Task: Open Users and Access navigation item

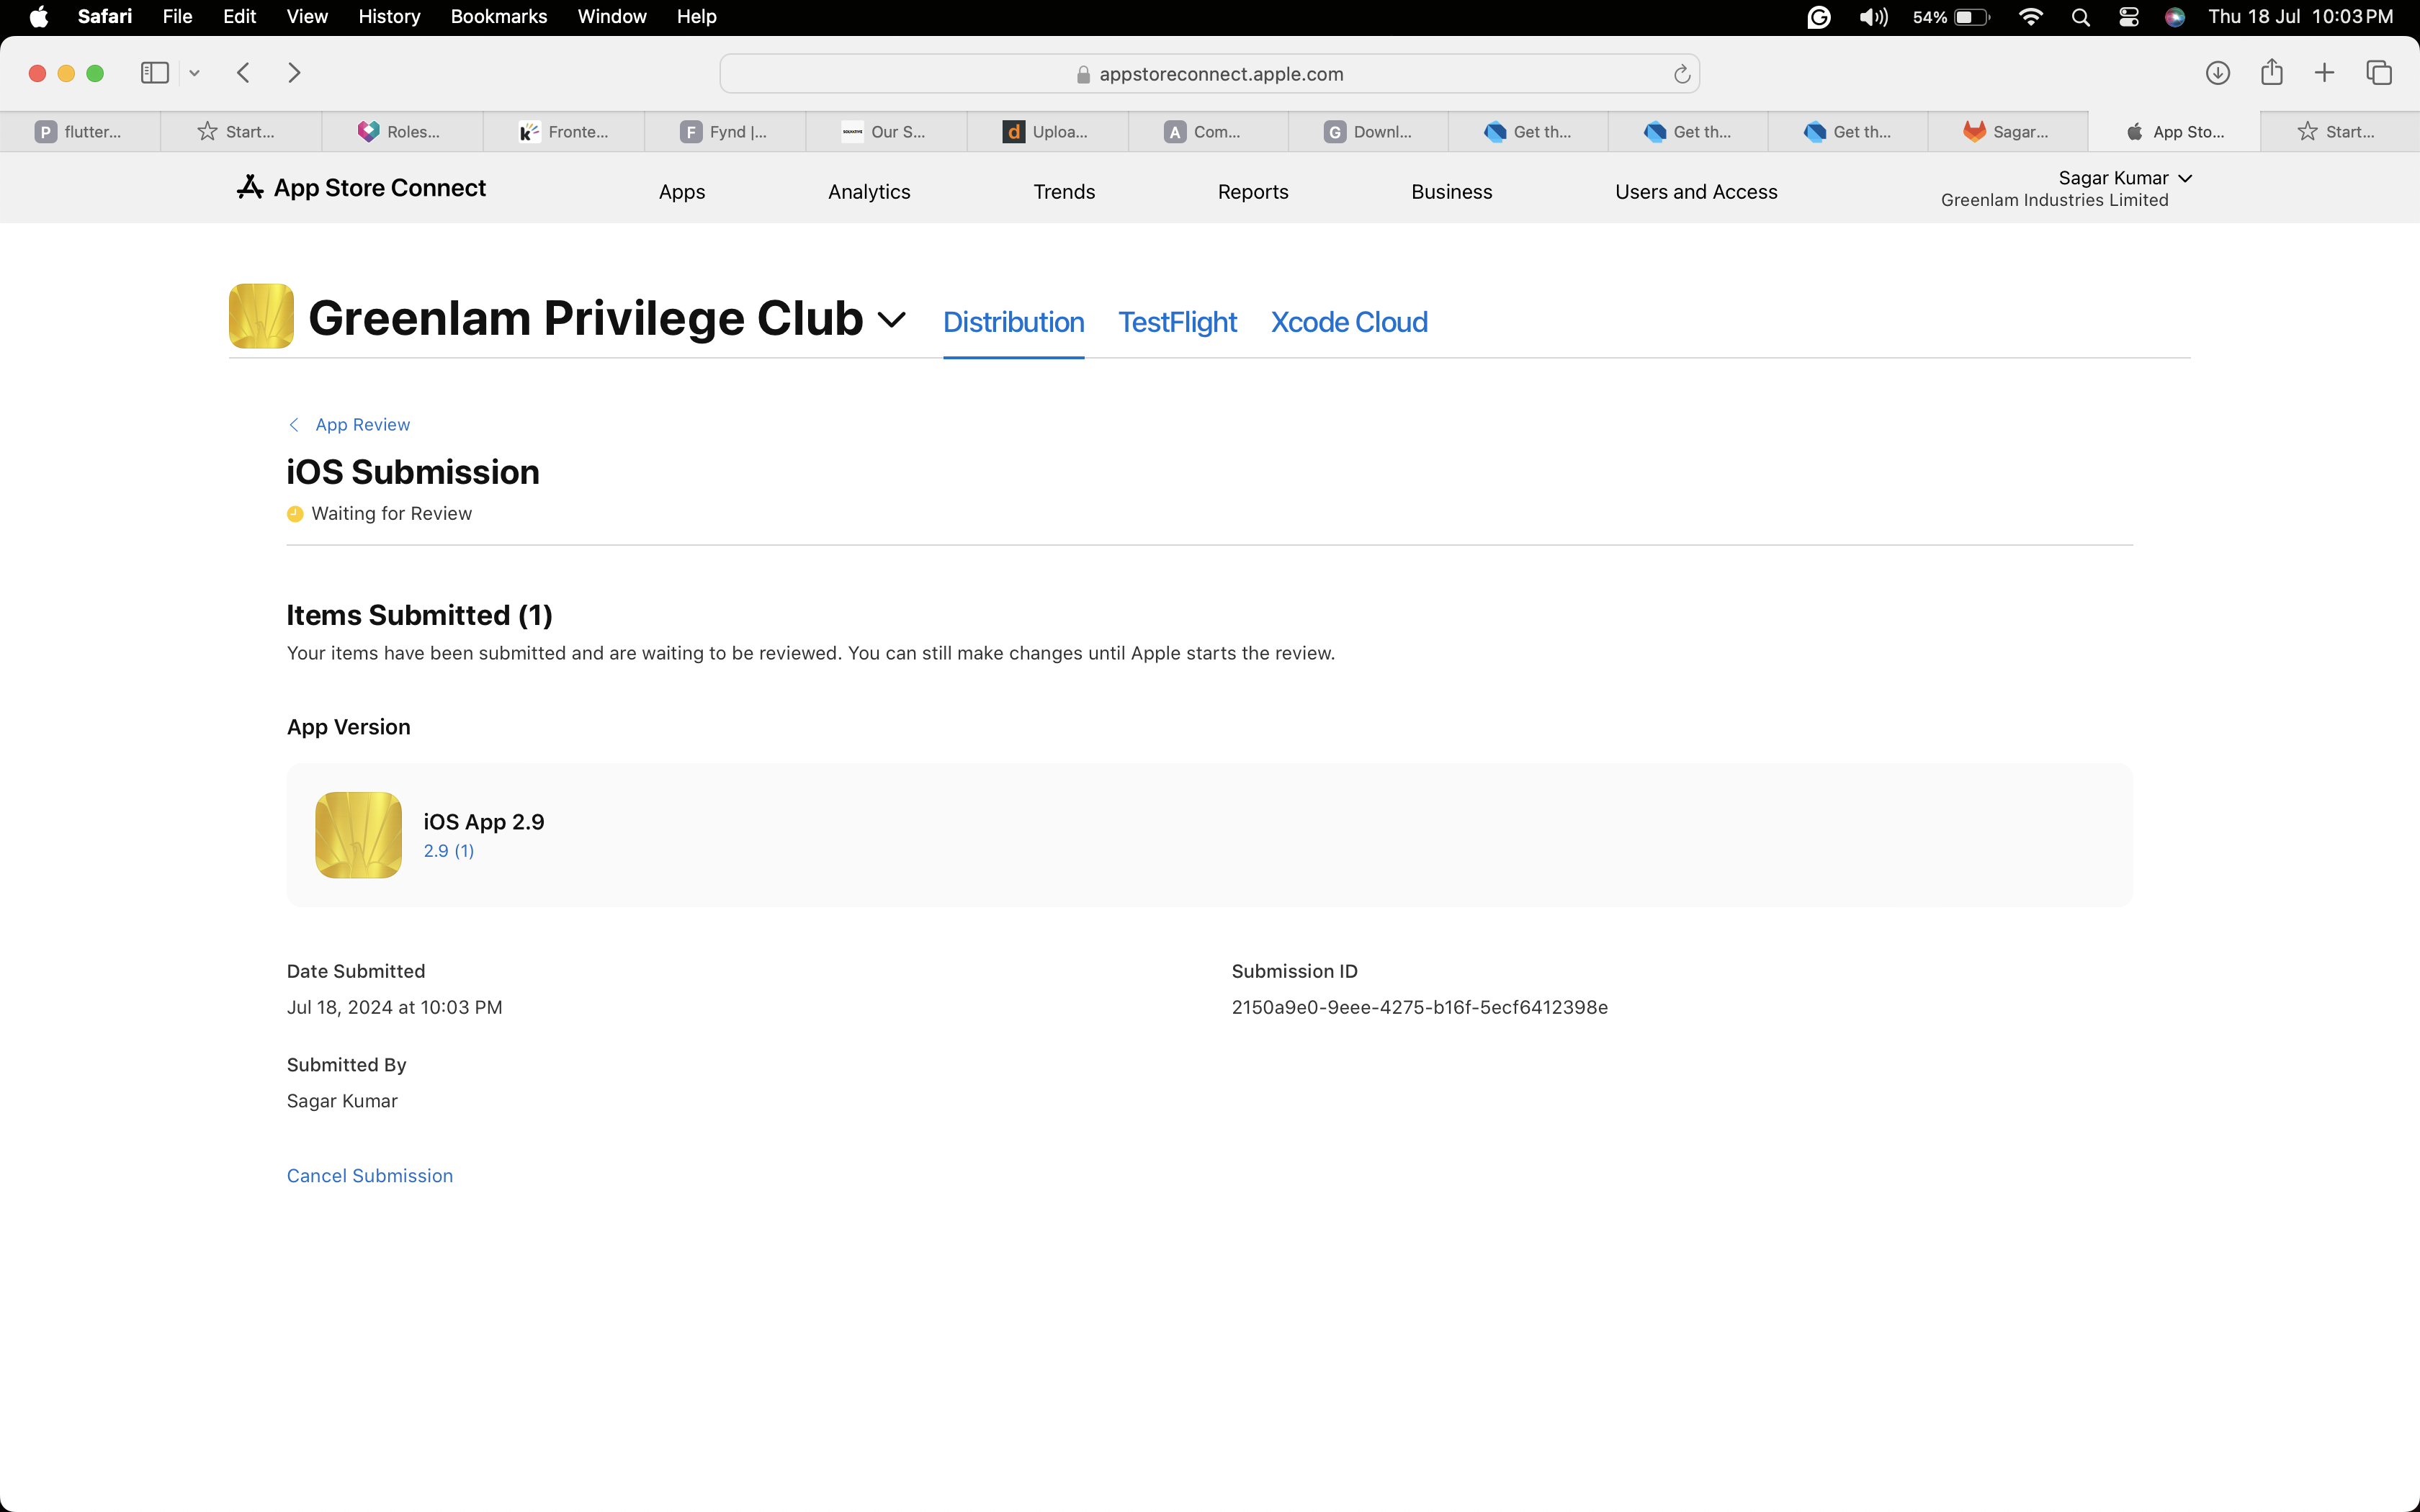Action: [1696, 192]
